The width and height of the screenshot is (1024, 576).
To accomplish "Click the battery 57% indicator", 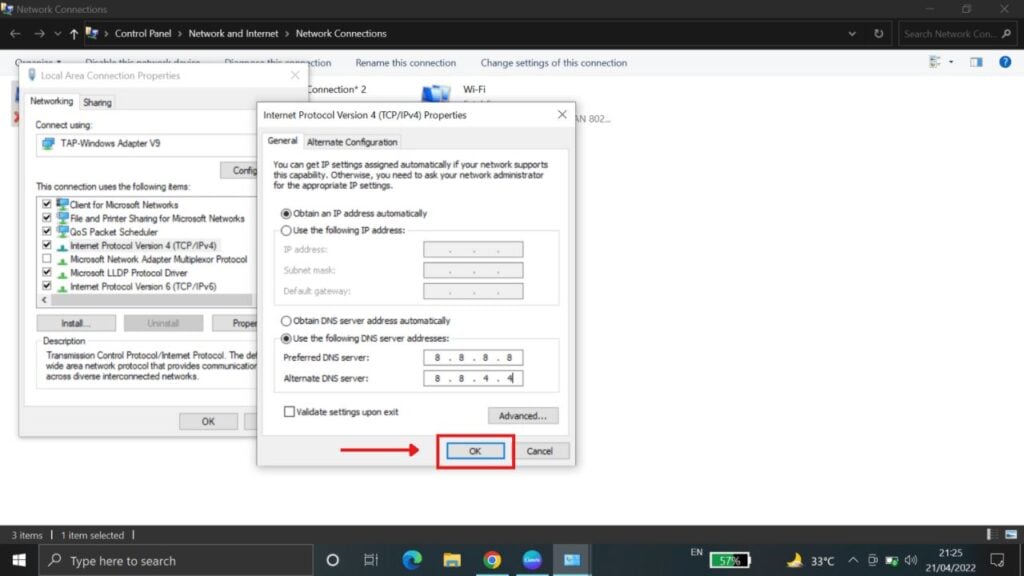I will pos(730,560).
